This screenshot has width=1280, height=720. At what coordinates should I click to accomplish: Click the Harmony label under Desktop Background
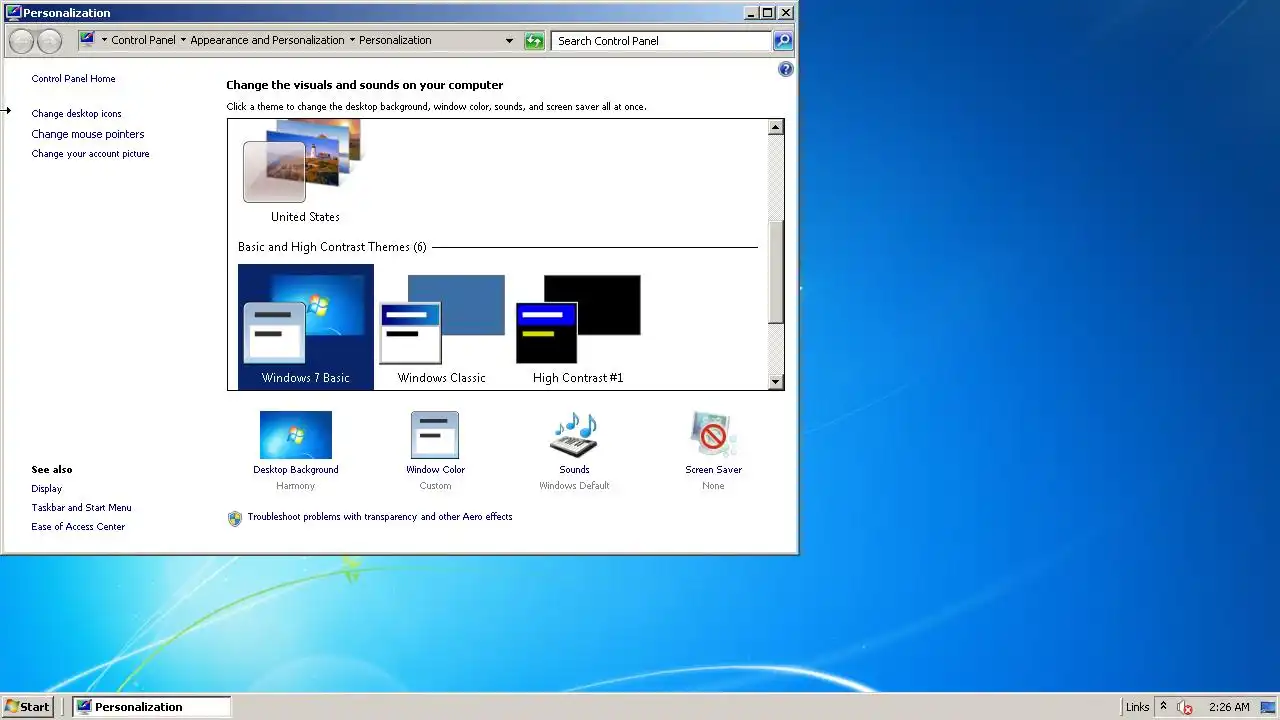pyautogui.click(x=295, y=486)
